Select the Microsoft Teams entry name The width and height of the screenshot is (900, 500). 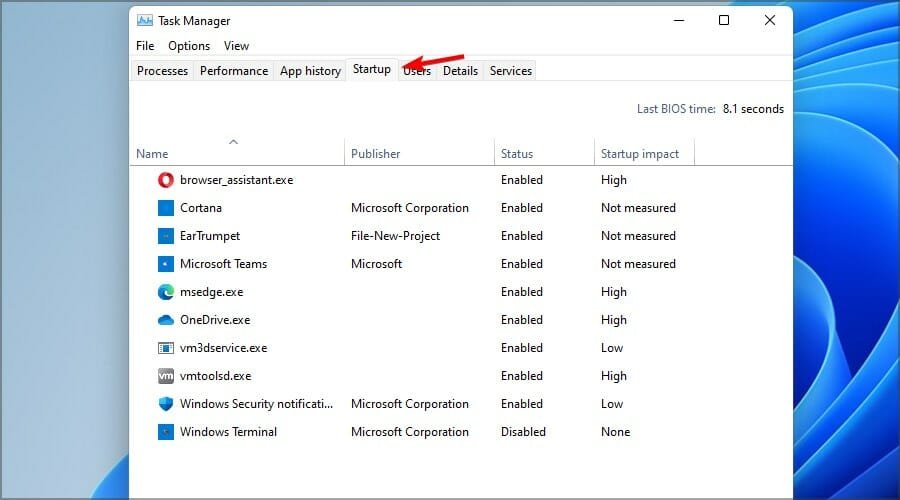coord(223,264)
